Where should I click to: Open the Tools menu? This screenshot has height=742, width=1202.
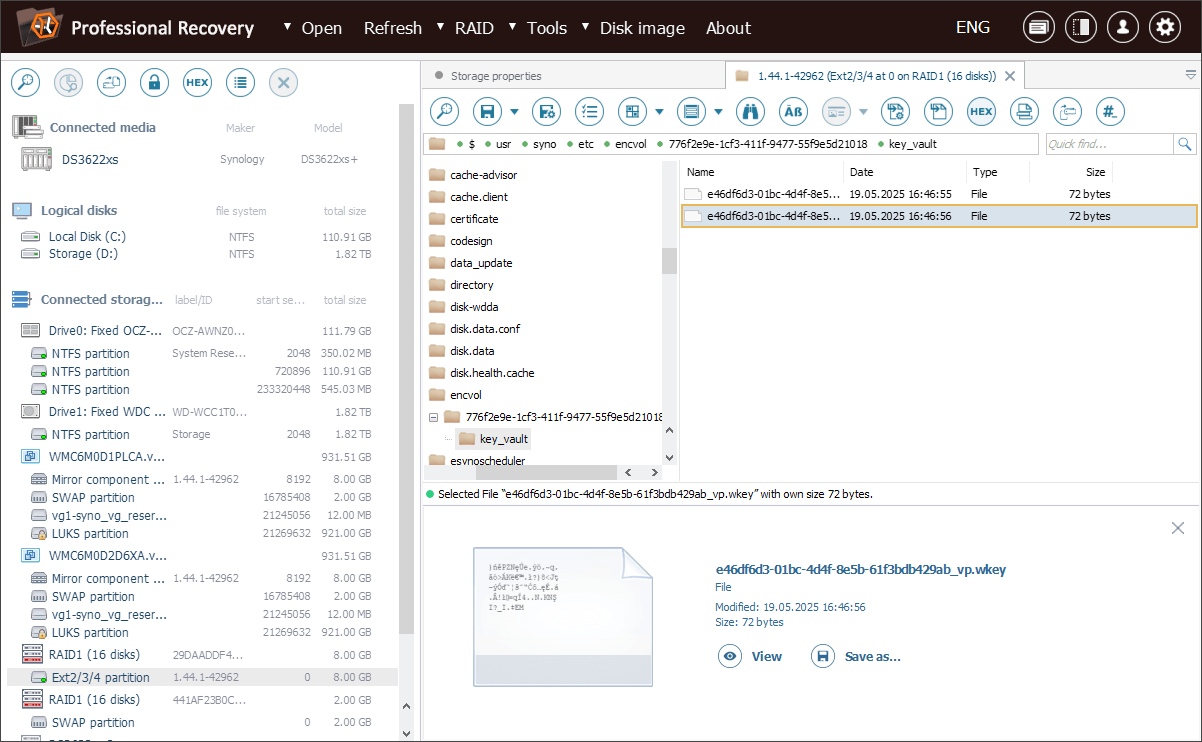tap(547, 28)
